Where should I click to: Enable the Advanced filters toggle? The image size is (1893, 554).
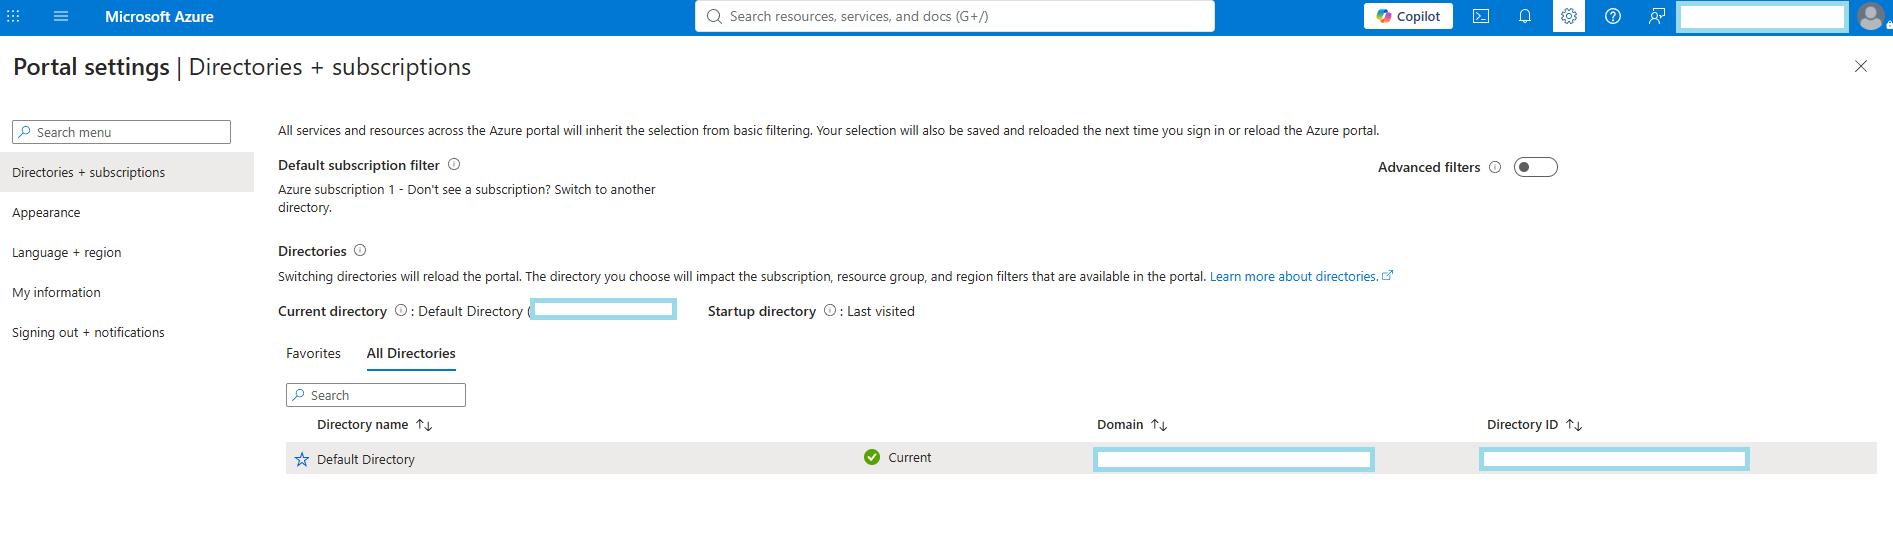pos(1536,167)
